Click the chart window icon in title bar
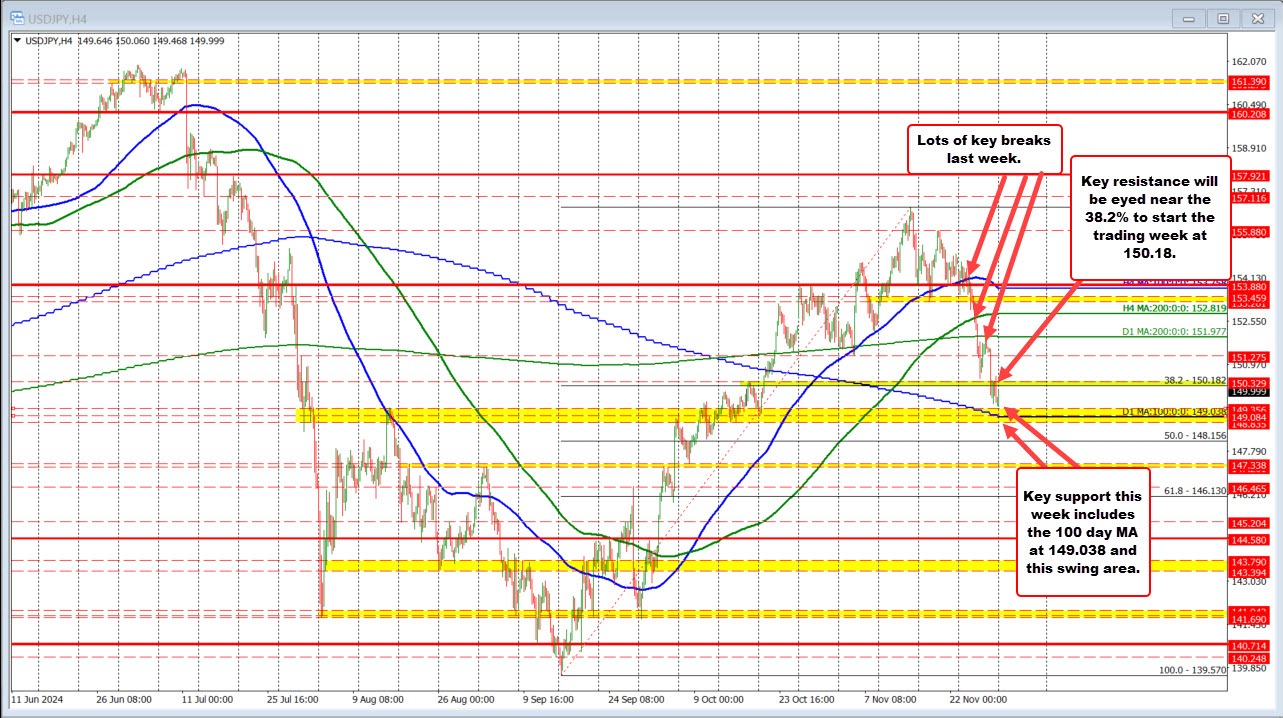Image resolution: width=1283 pixels, height=718 pixels. point(17,17)
